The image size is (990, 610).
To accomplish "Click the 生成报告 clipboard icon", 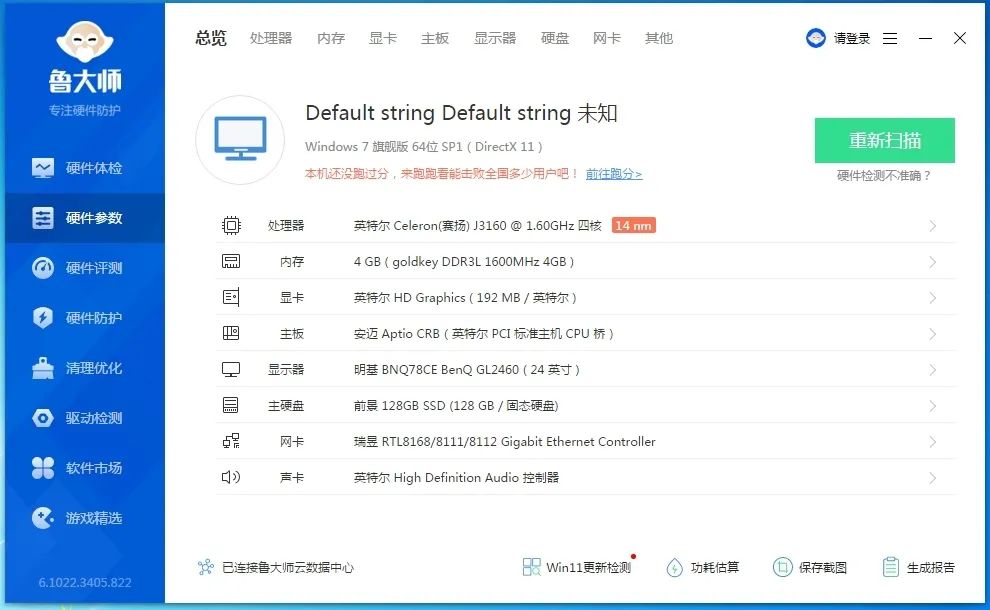I will pos(891,567).
